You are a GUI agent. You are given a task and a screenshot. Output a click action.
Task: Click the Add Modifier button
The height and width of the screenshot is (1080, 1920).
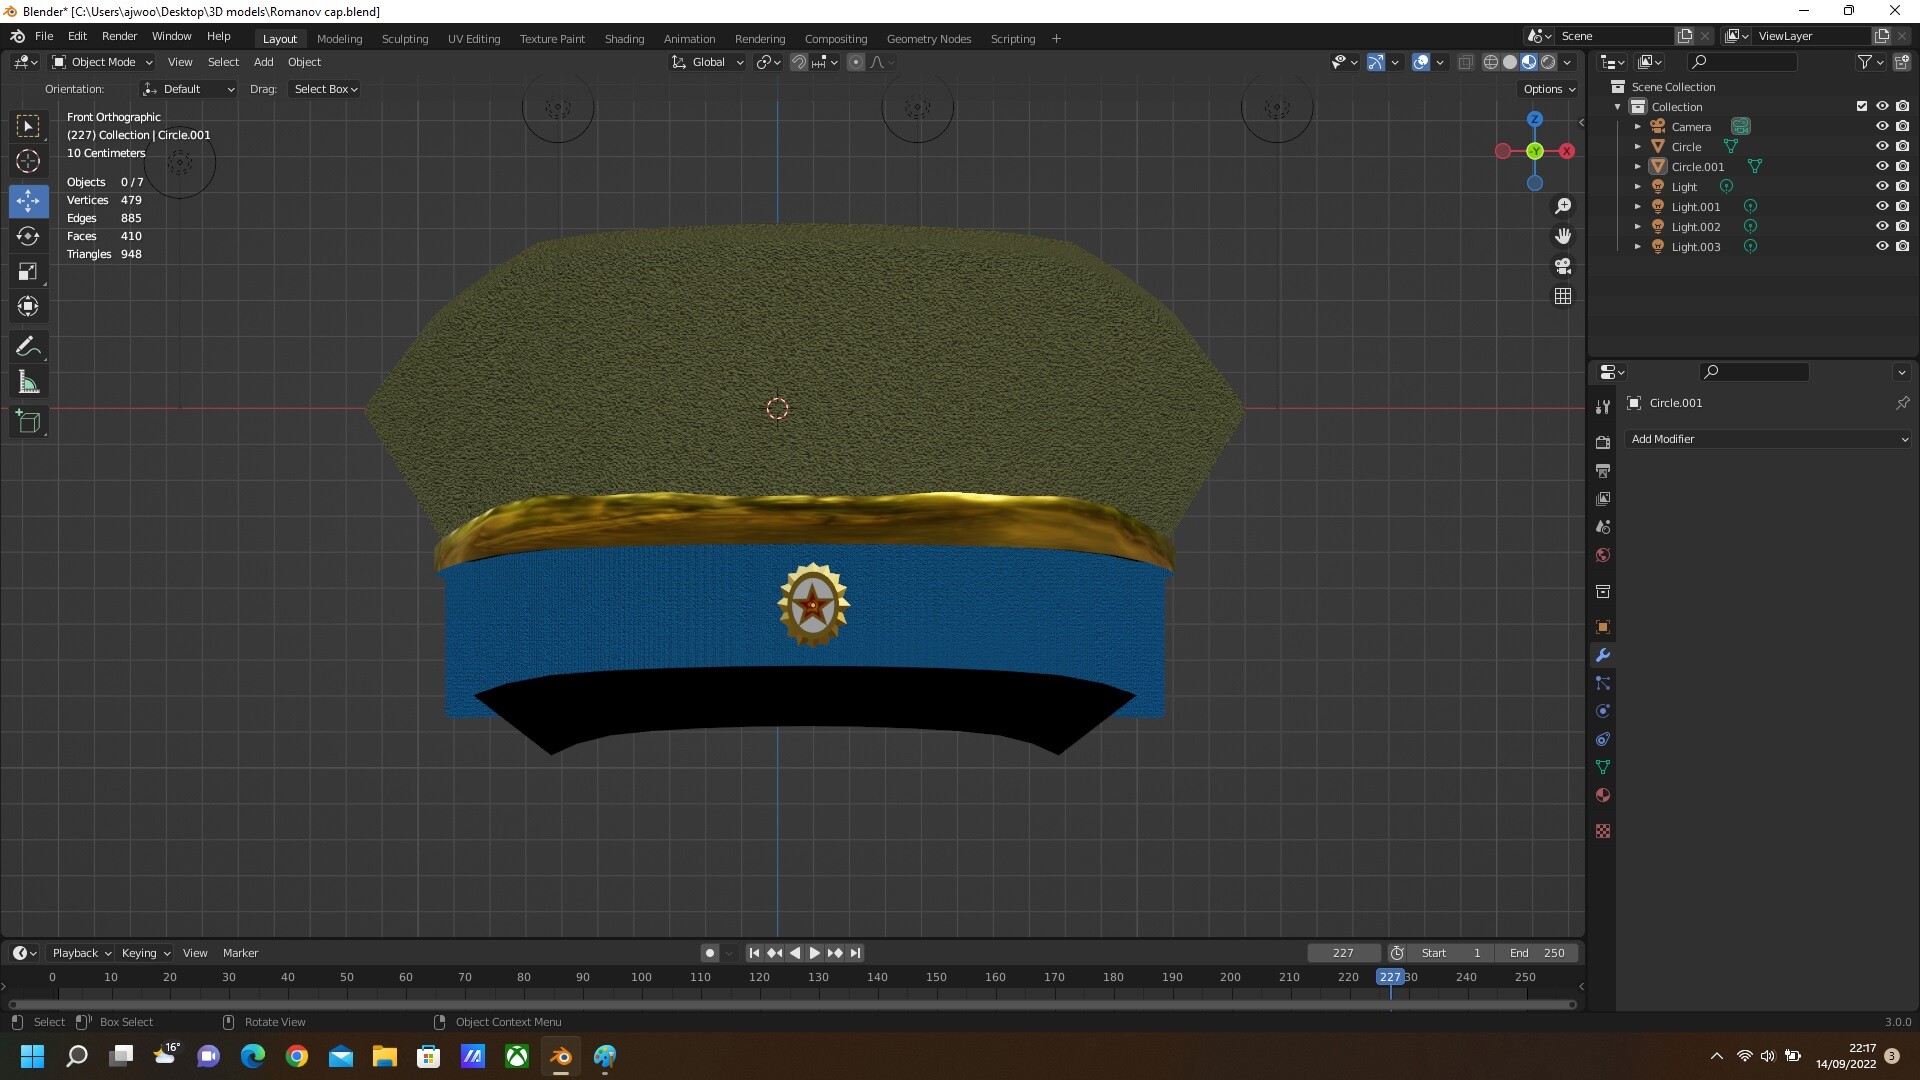click(1768, 438)
